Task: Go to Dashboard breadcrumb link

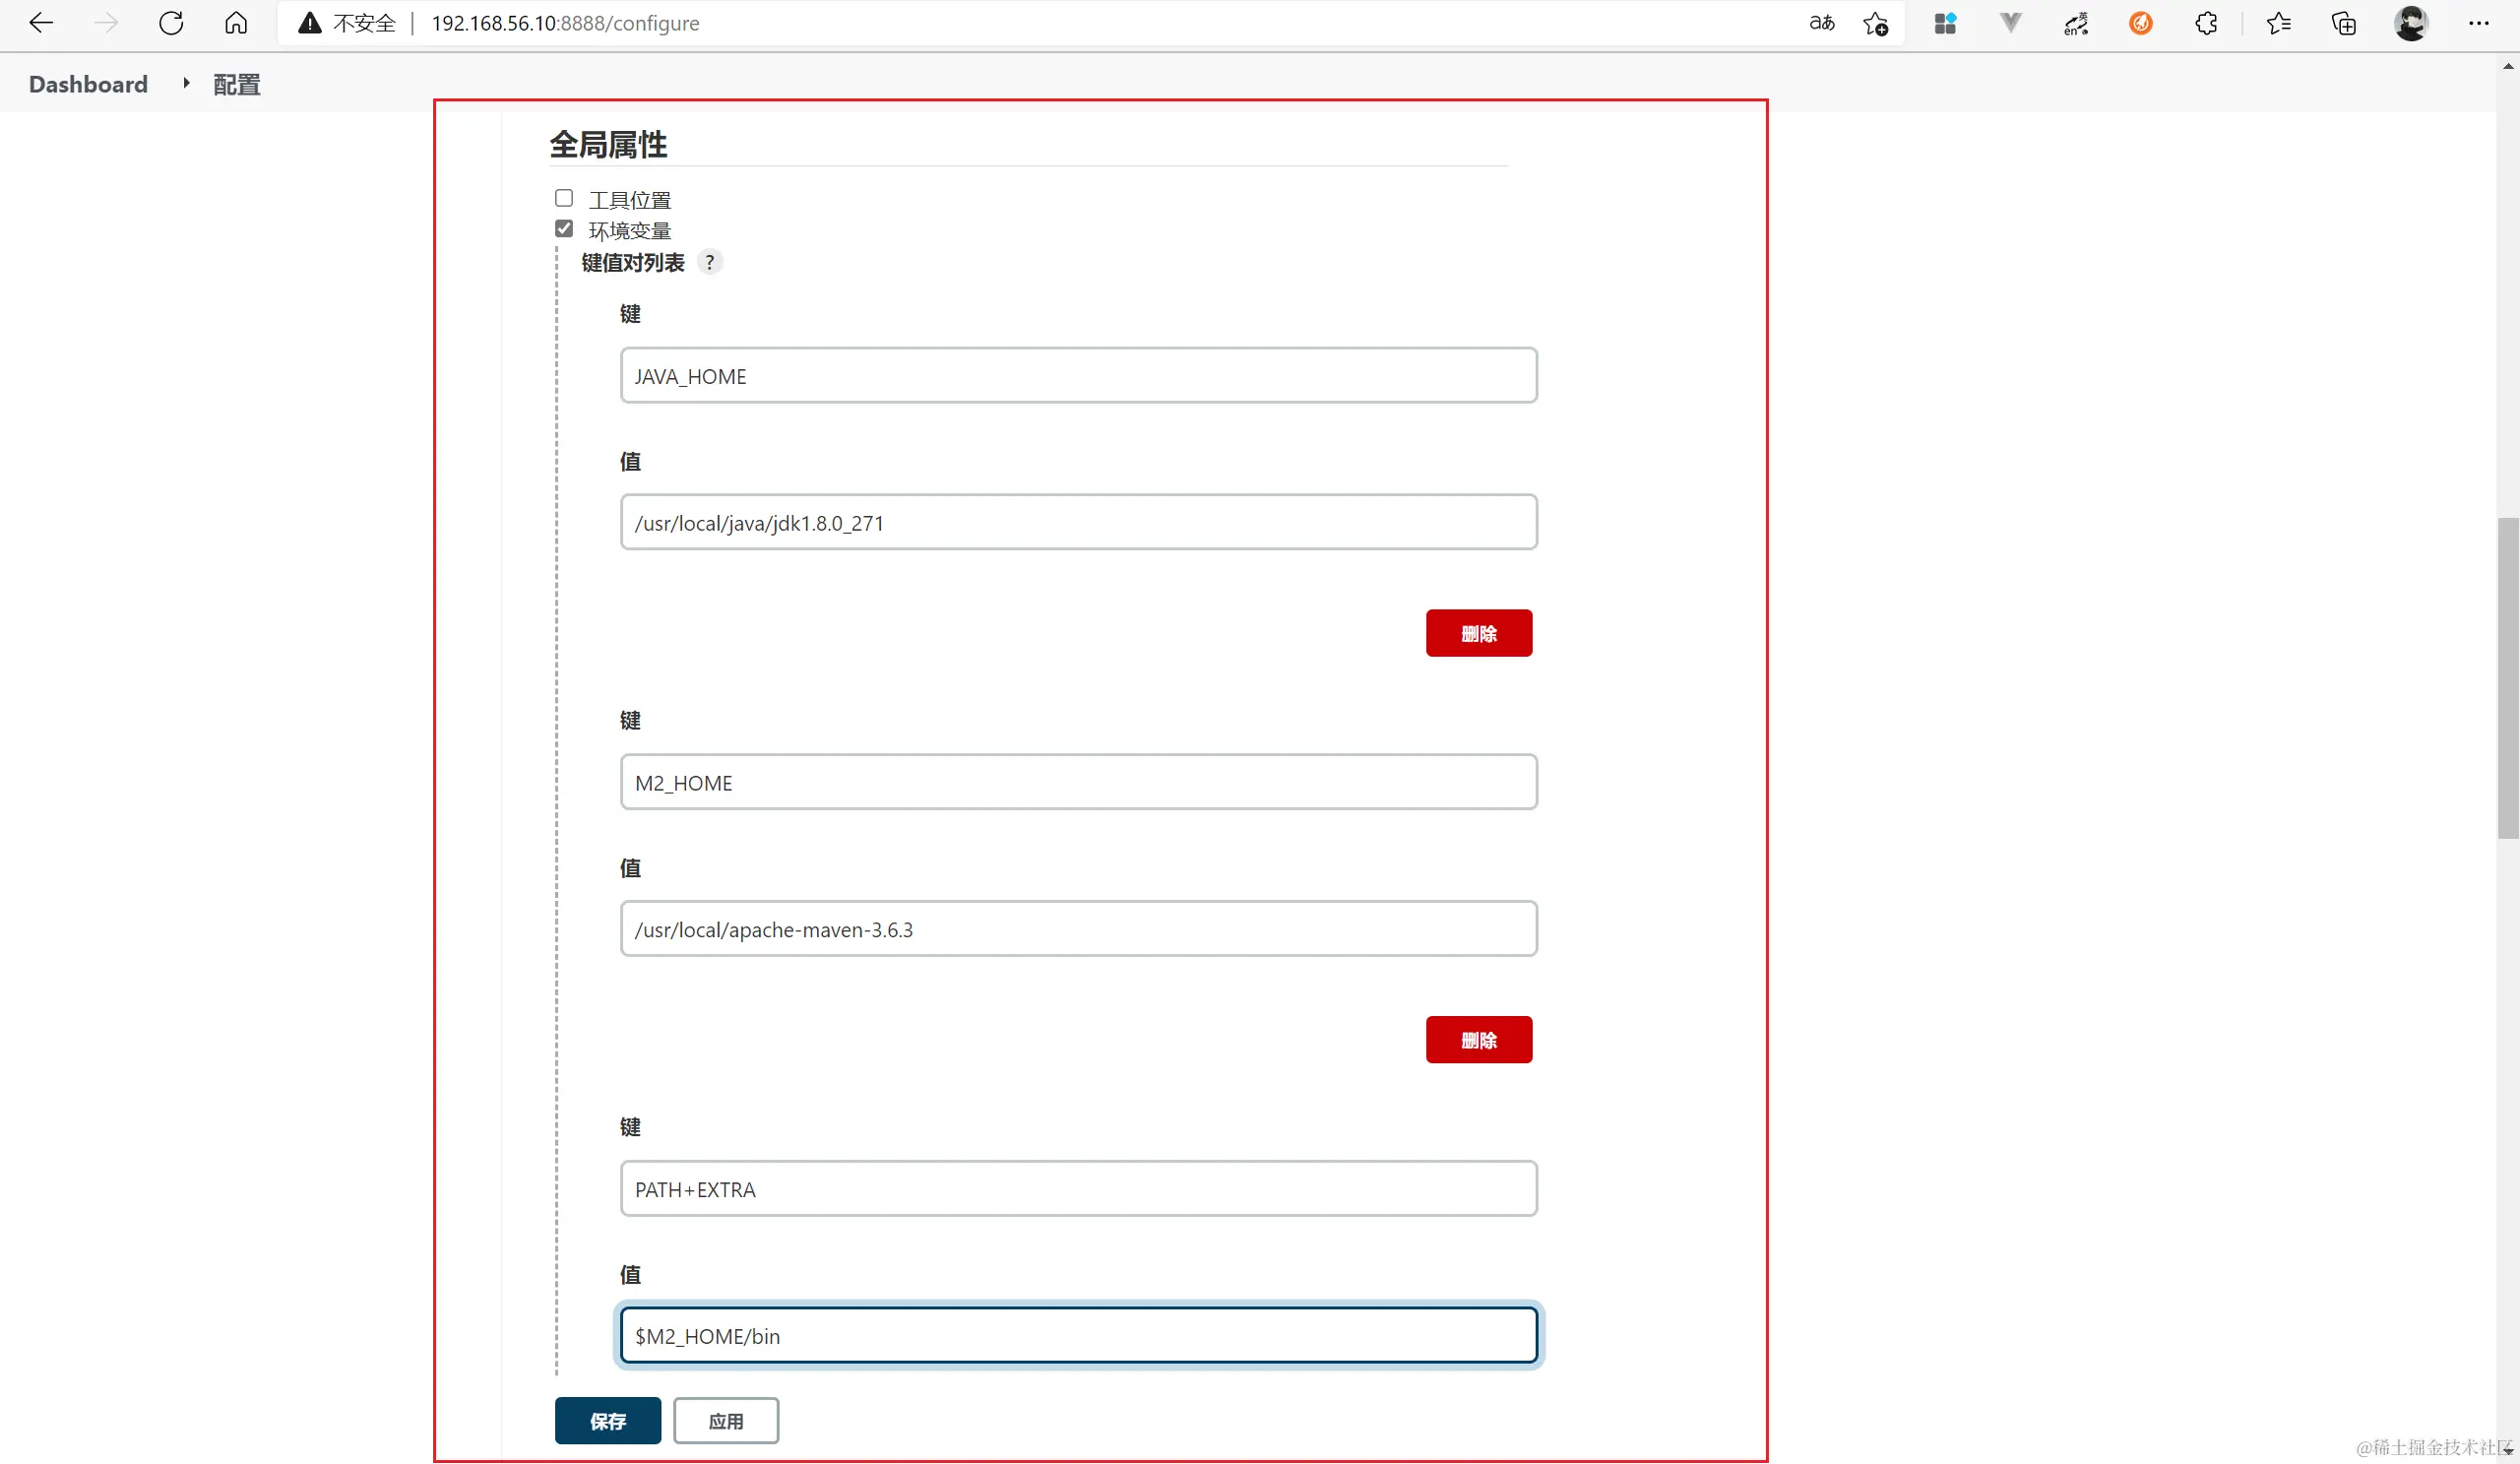Action: click(x=88, y=84)
